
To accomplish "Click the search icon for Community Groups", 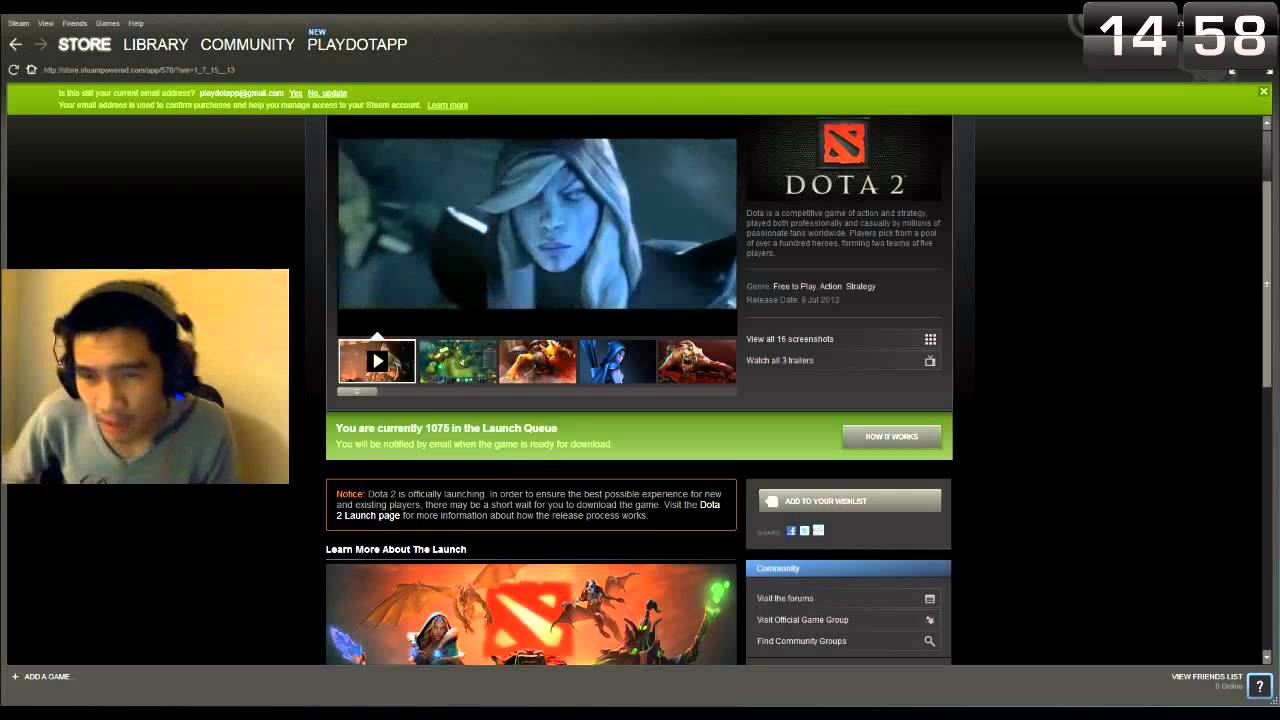I will [x=930, y=641].
